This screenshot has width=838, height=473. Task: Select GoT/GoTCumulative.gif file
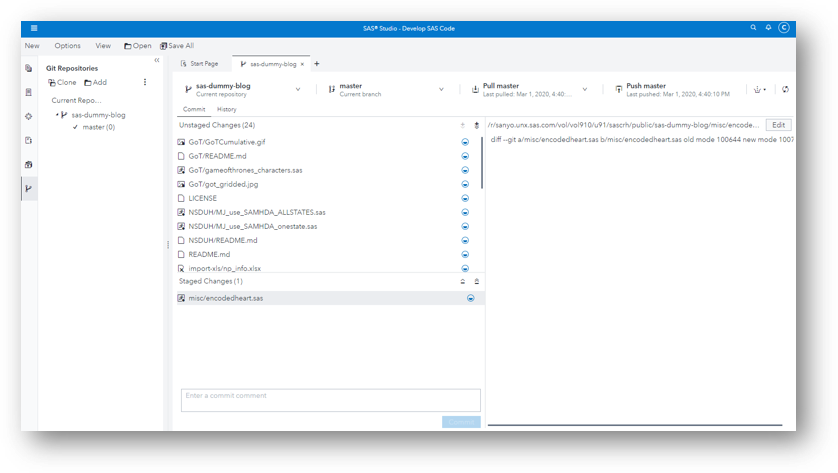click(227, 142)
